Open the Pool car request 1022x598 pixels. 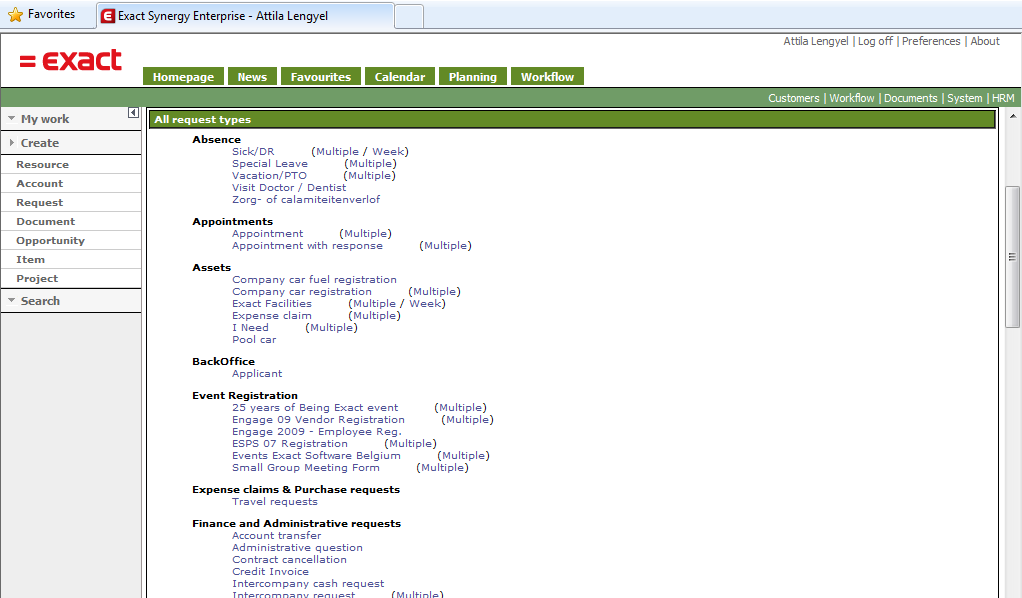click(254, 340)
